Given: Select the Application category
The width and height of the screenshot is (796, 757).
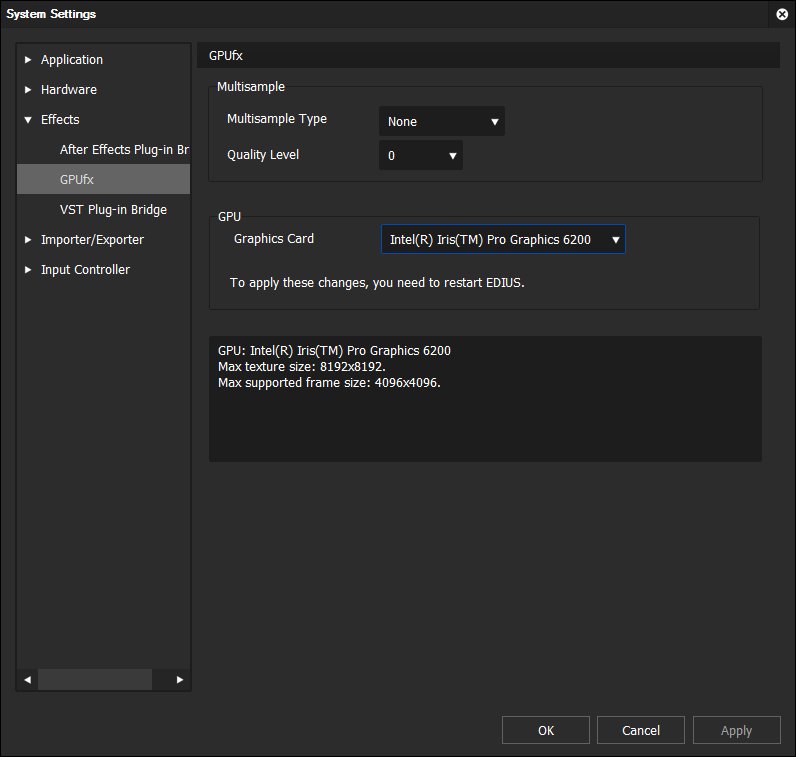Looking at the screenshot, I should pyautogui.click(x=72, y=60).
